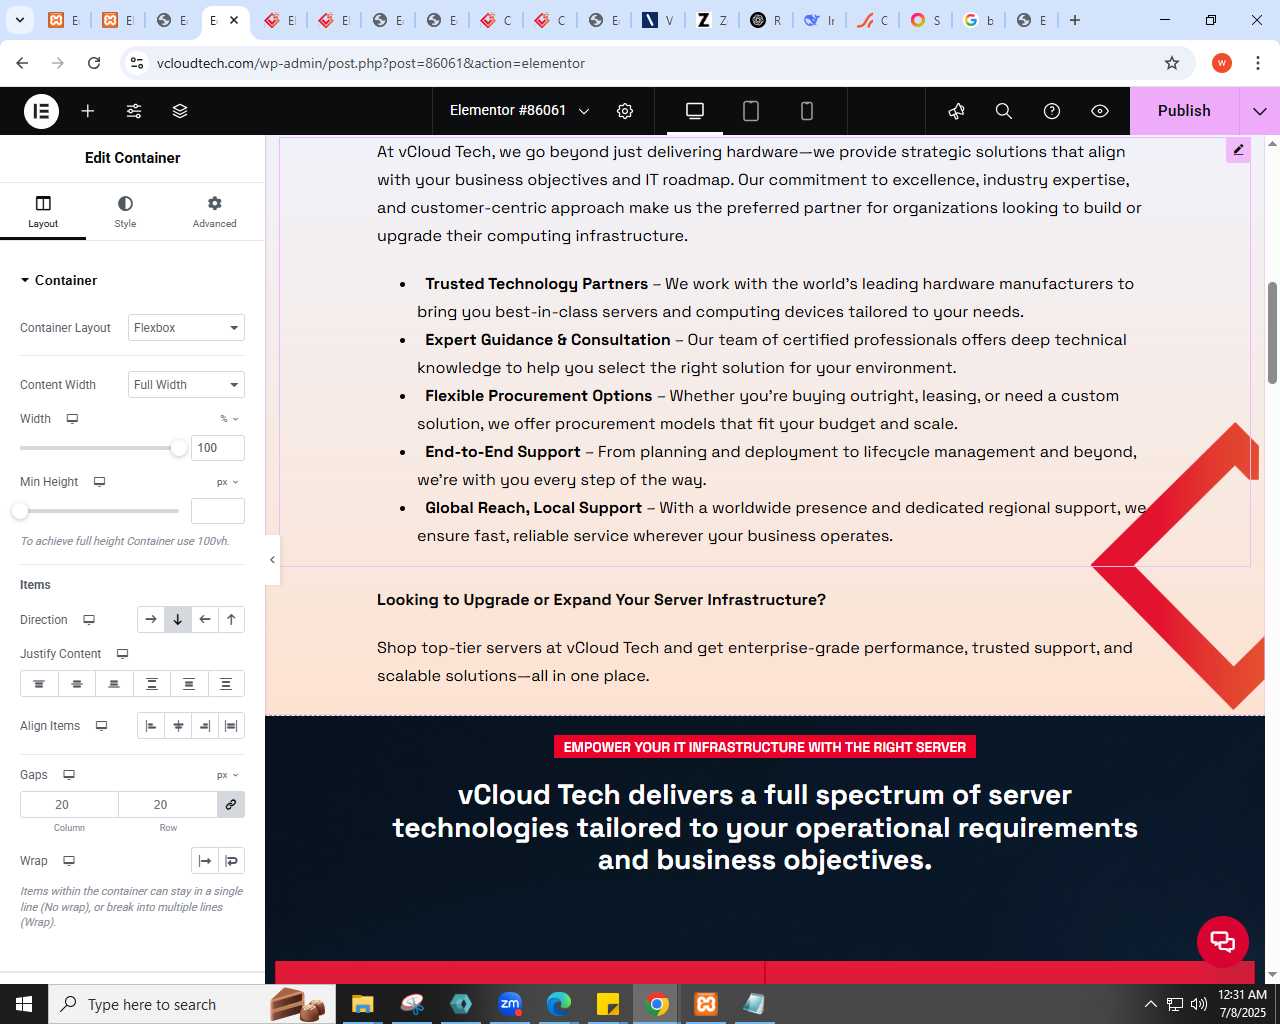Set Align Items to Start
The width and height of the screenshot is (1280, 1024).
151,726
